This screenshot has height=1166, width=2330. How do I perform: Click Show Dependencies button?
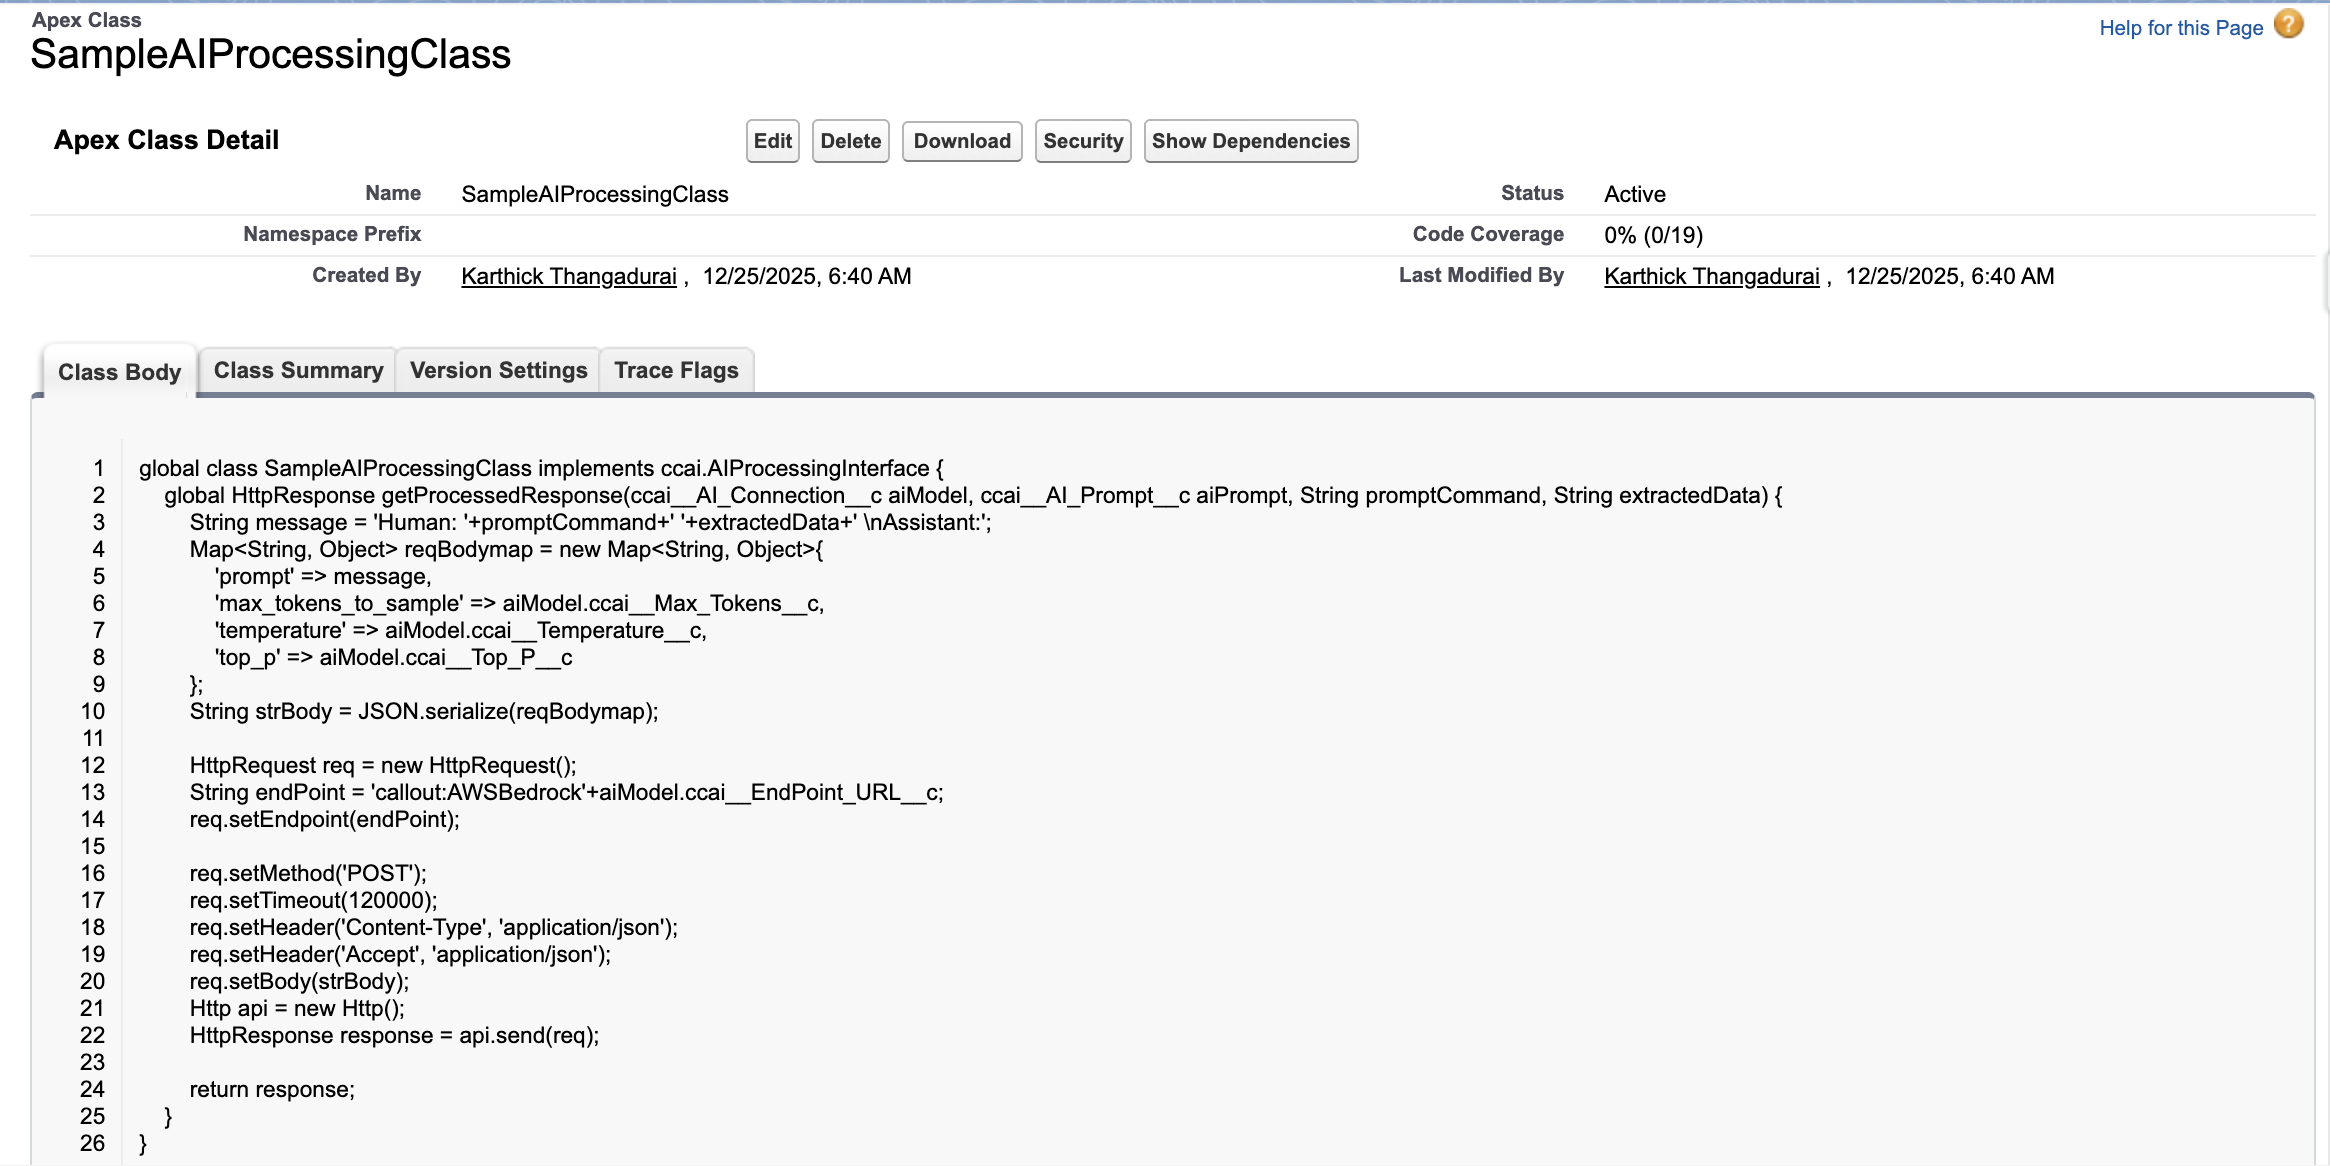pos(1250,141)
